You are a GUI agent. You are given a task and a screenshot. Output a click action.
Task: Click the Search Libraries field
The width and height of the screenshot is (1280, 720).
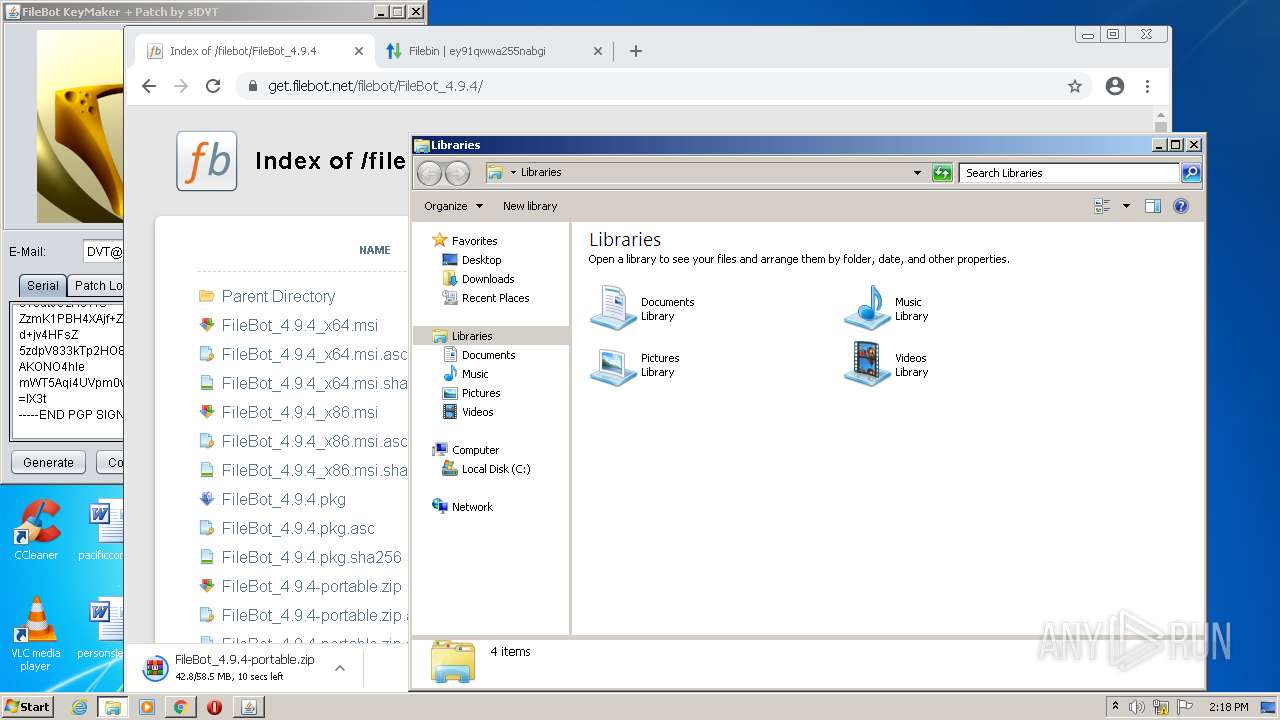[x=1069, y=173]
